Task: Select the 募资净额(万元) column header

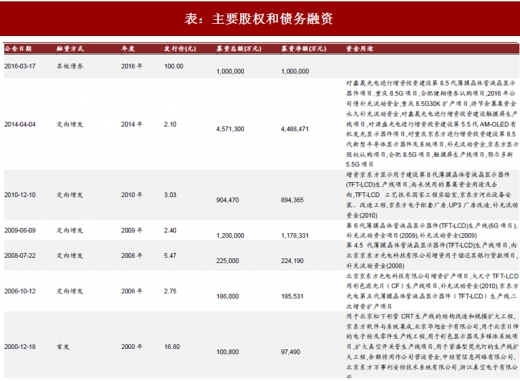Action: click(x=303, y=49)
